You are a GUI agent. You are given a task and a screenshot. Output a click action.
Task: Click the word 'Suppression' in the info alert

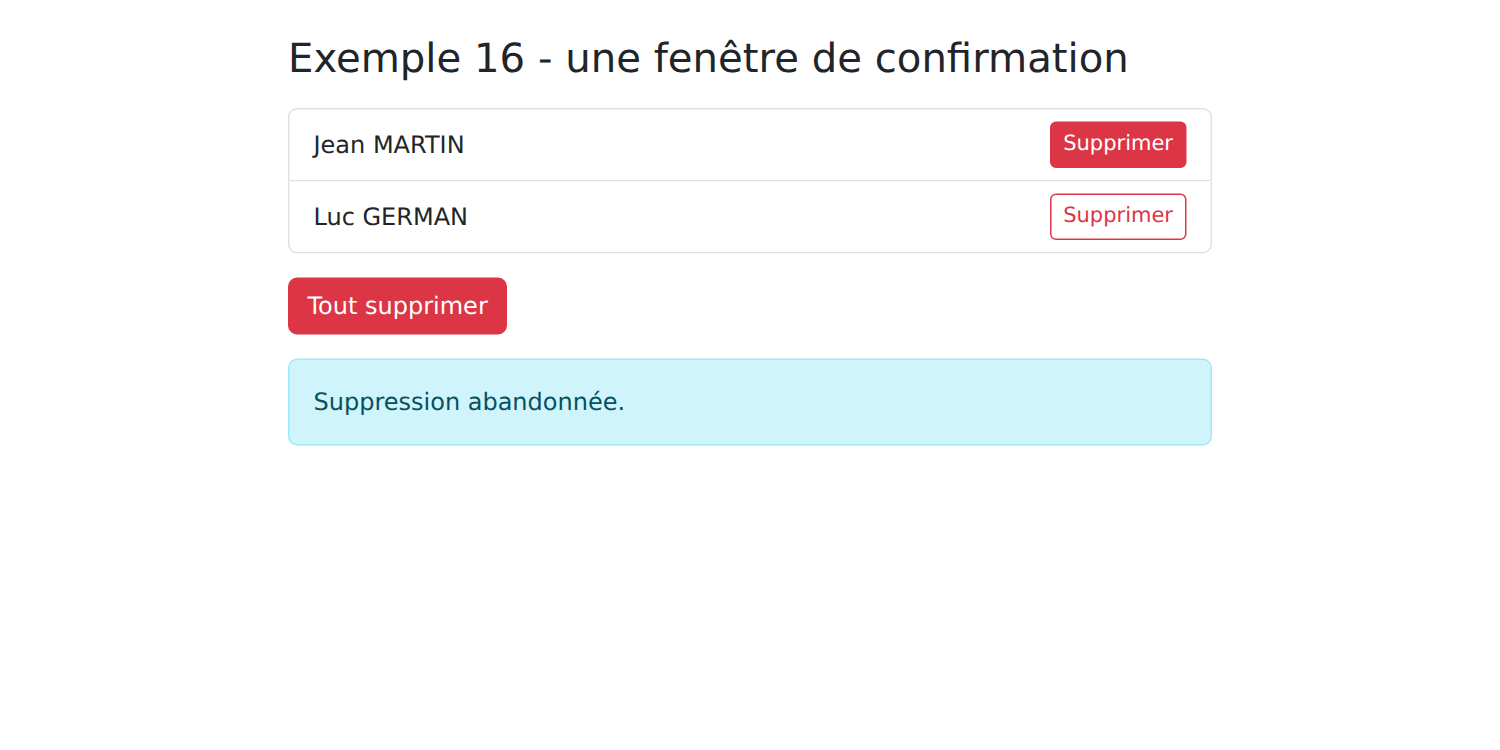(386, 402)
